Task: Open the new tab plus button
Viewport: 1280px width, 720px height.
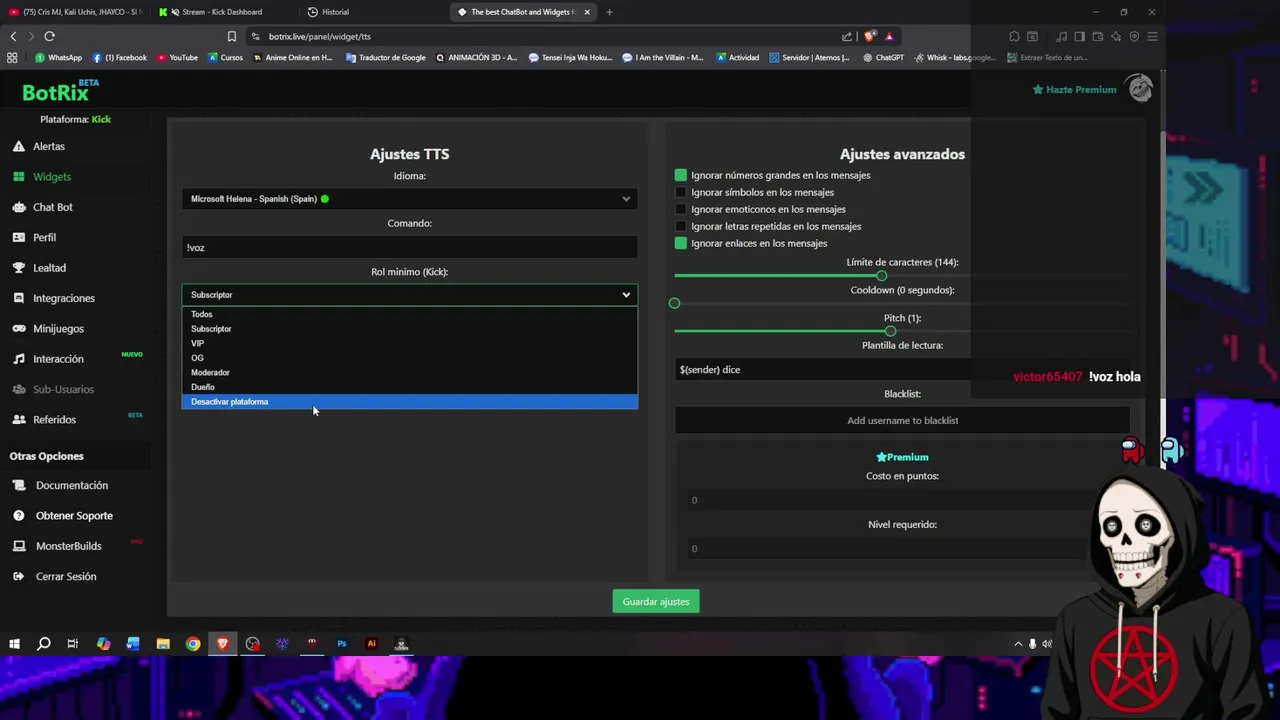Action: (609, 12)
